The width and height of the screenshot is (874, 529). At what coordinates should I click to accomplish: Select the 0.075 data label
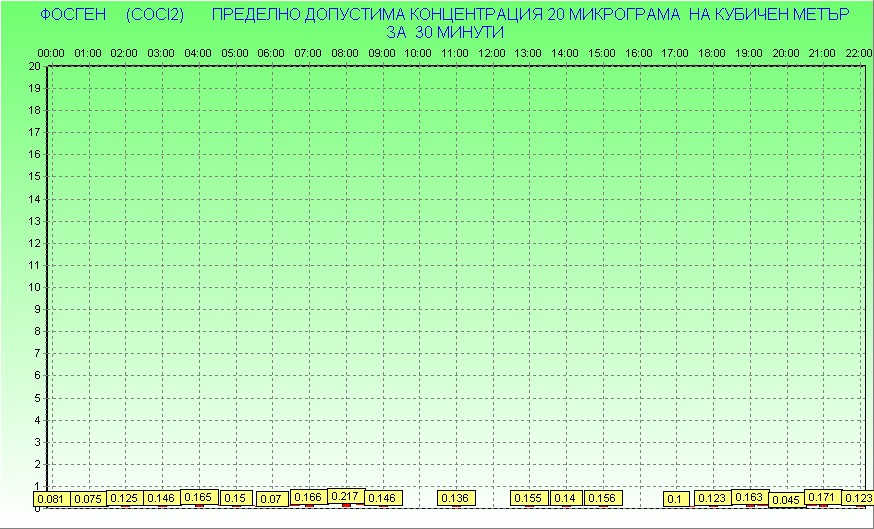(x=88, y=499)
